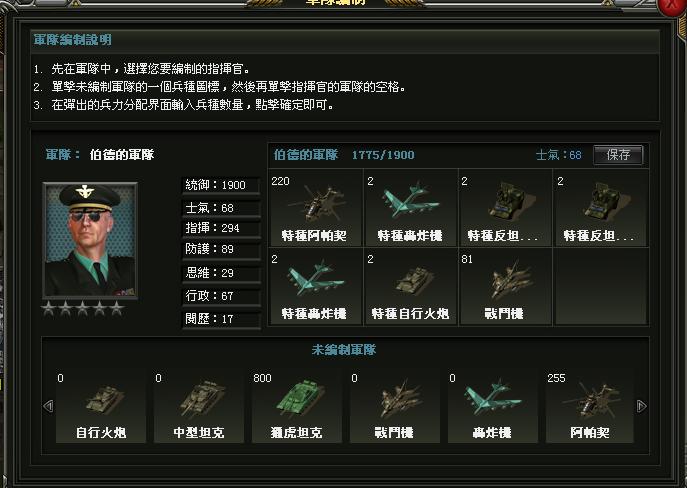The height and width of the screenshot is (488, 687).
Task: Pick 中型坦克 from unassigned troops
Action: [x=199, y=406]
